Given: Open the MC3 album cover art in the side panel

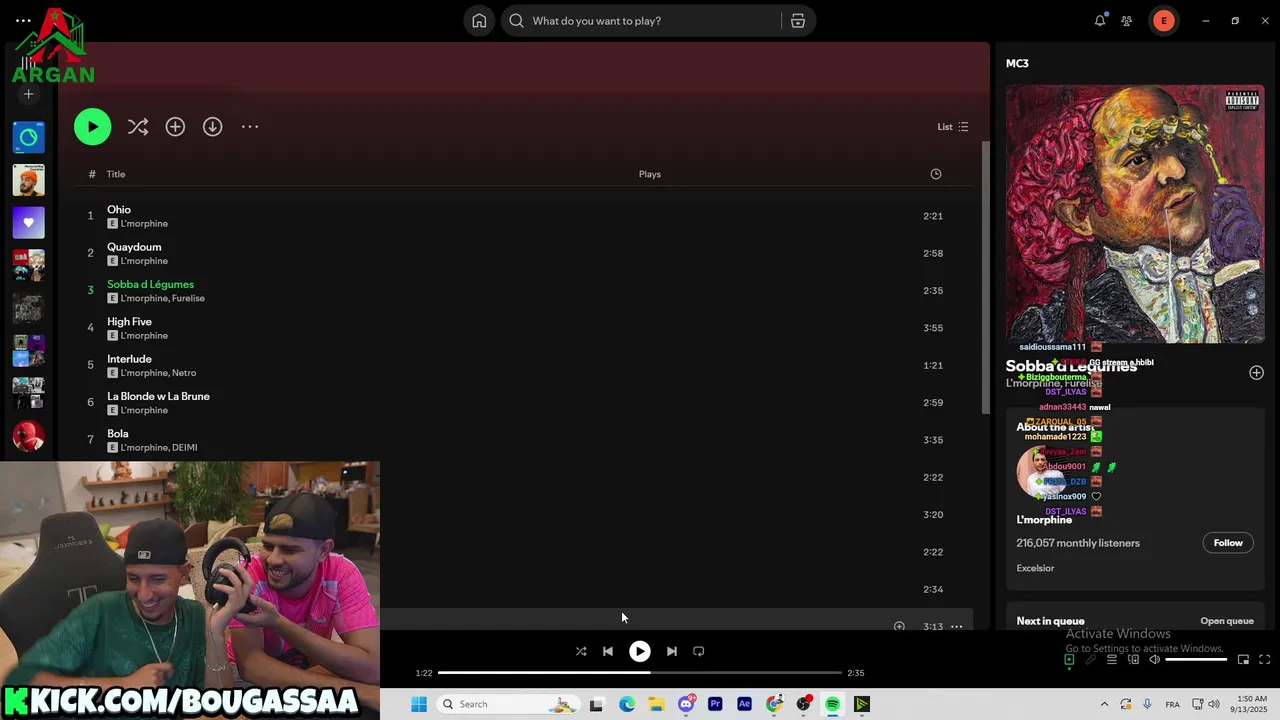Looking at the screenshot, I should click(1135, 213).
